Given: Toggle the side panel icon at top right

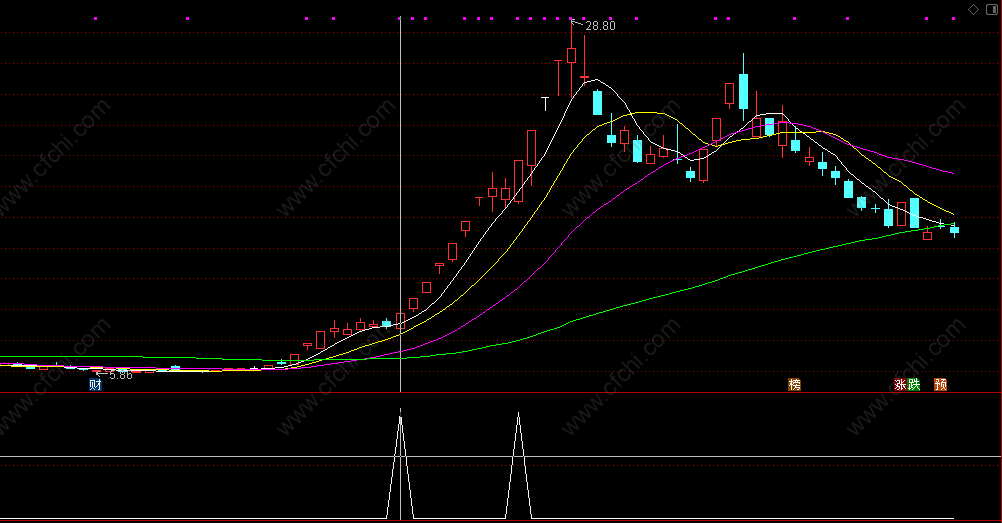Looking at the screenshot, I should pyautogui.click(x=992, y=9).
